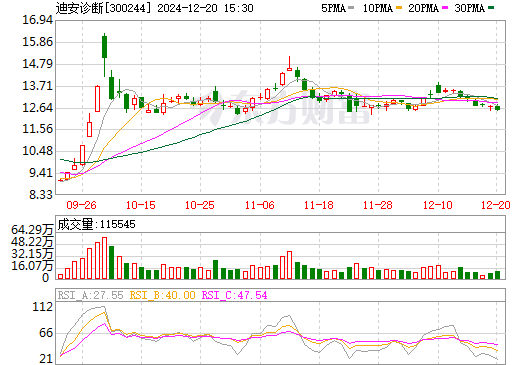Screen dimensions: 520x365
Task: Click the green 30PMA legend color marker
Action: pos(491,8)
